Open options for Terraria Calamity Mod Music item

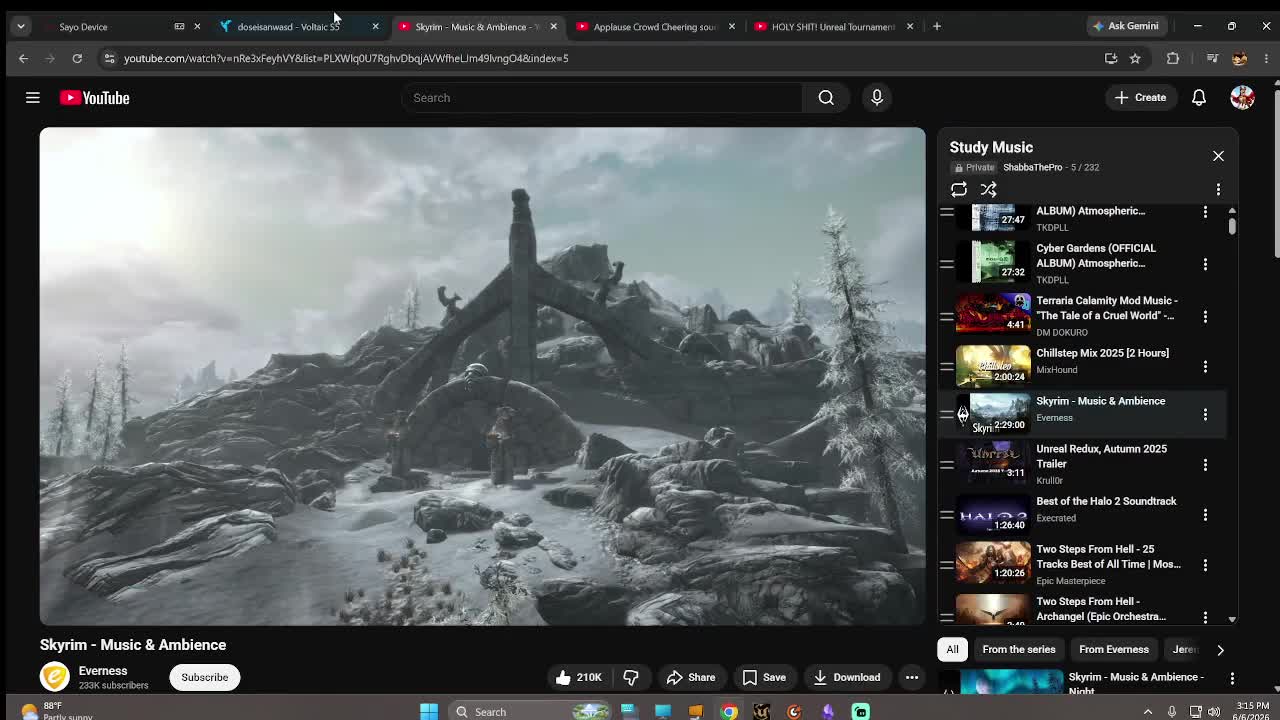pyautogui.click(x=1205, y=316)
